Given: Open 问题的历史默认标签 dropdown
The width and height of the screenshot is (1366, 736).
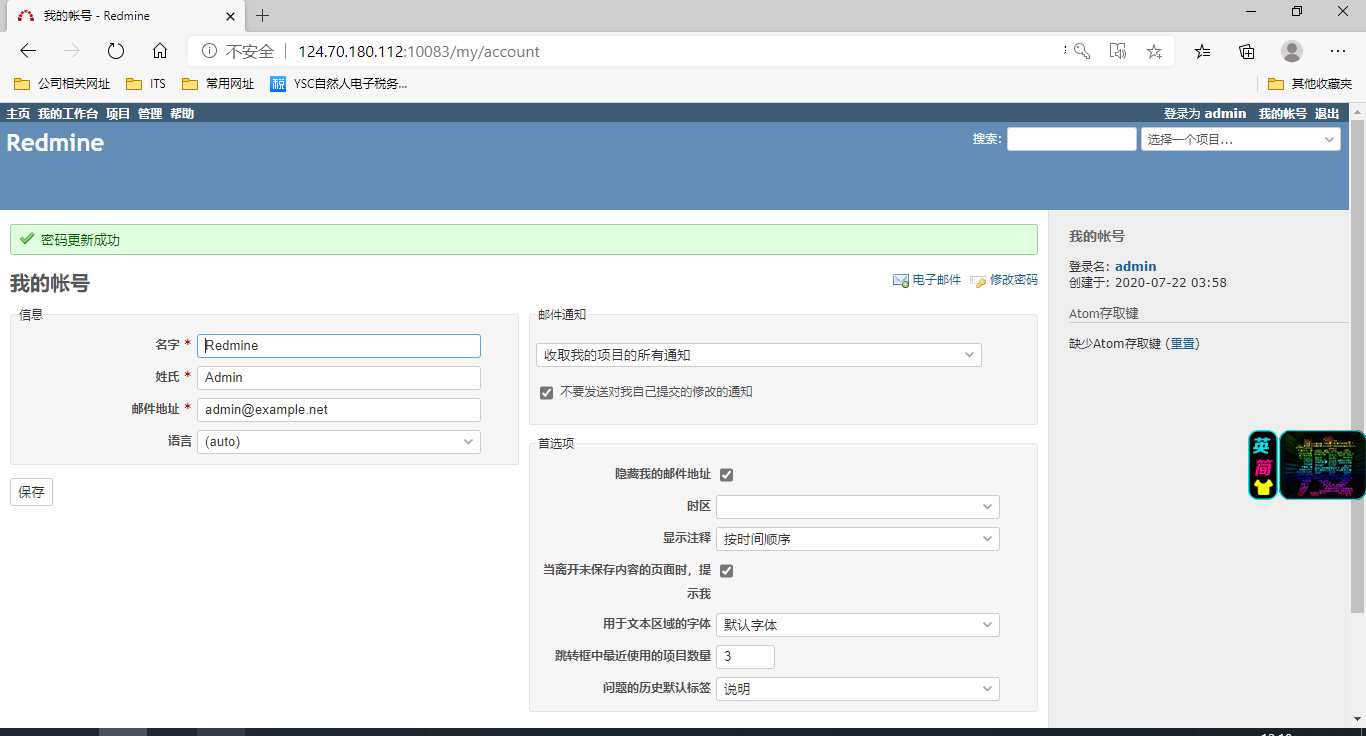Looking at the screenshot, I should point(858,689).
